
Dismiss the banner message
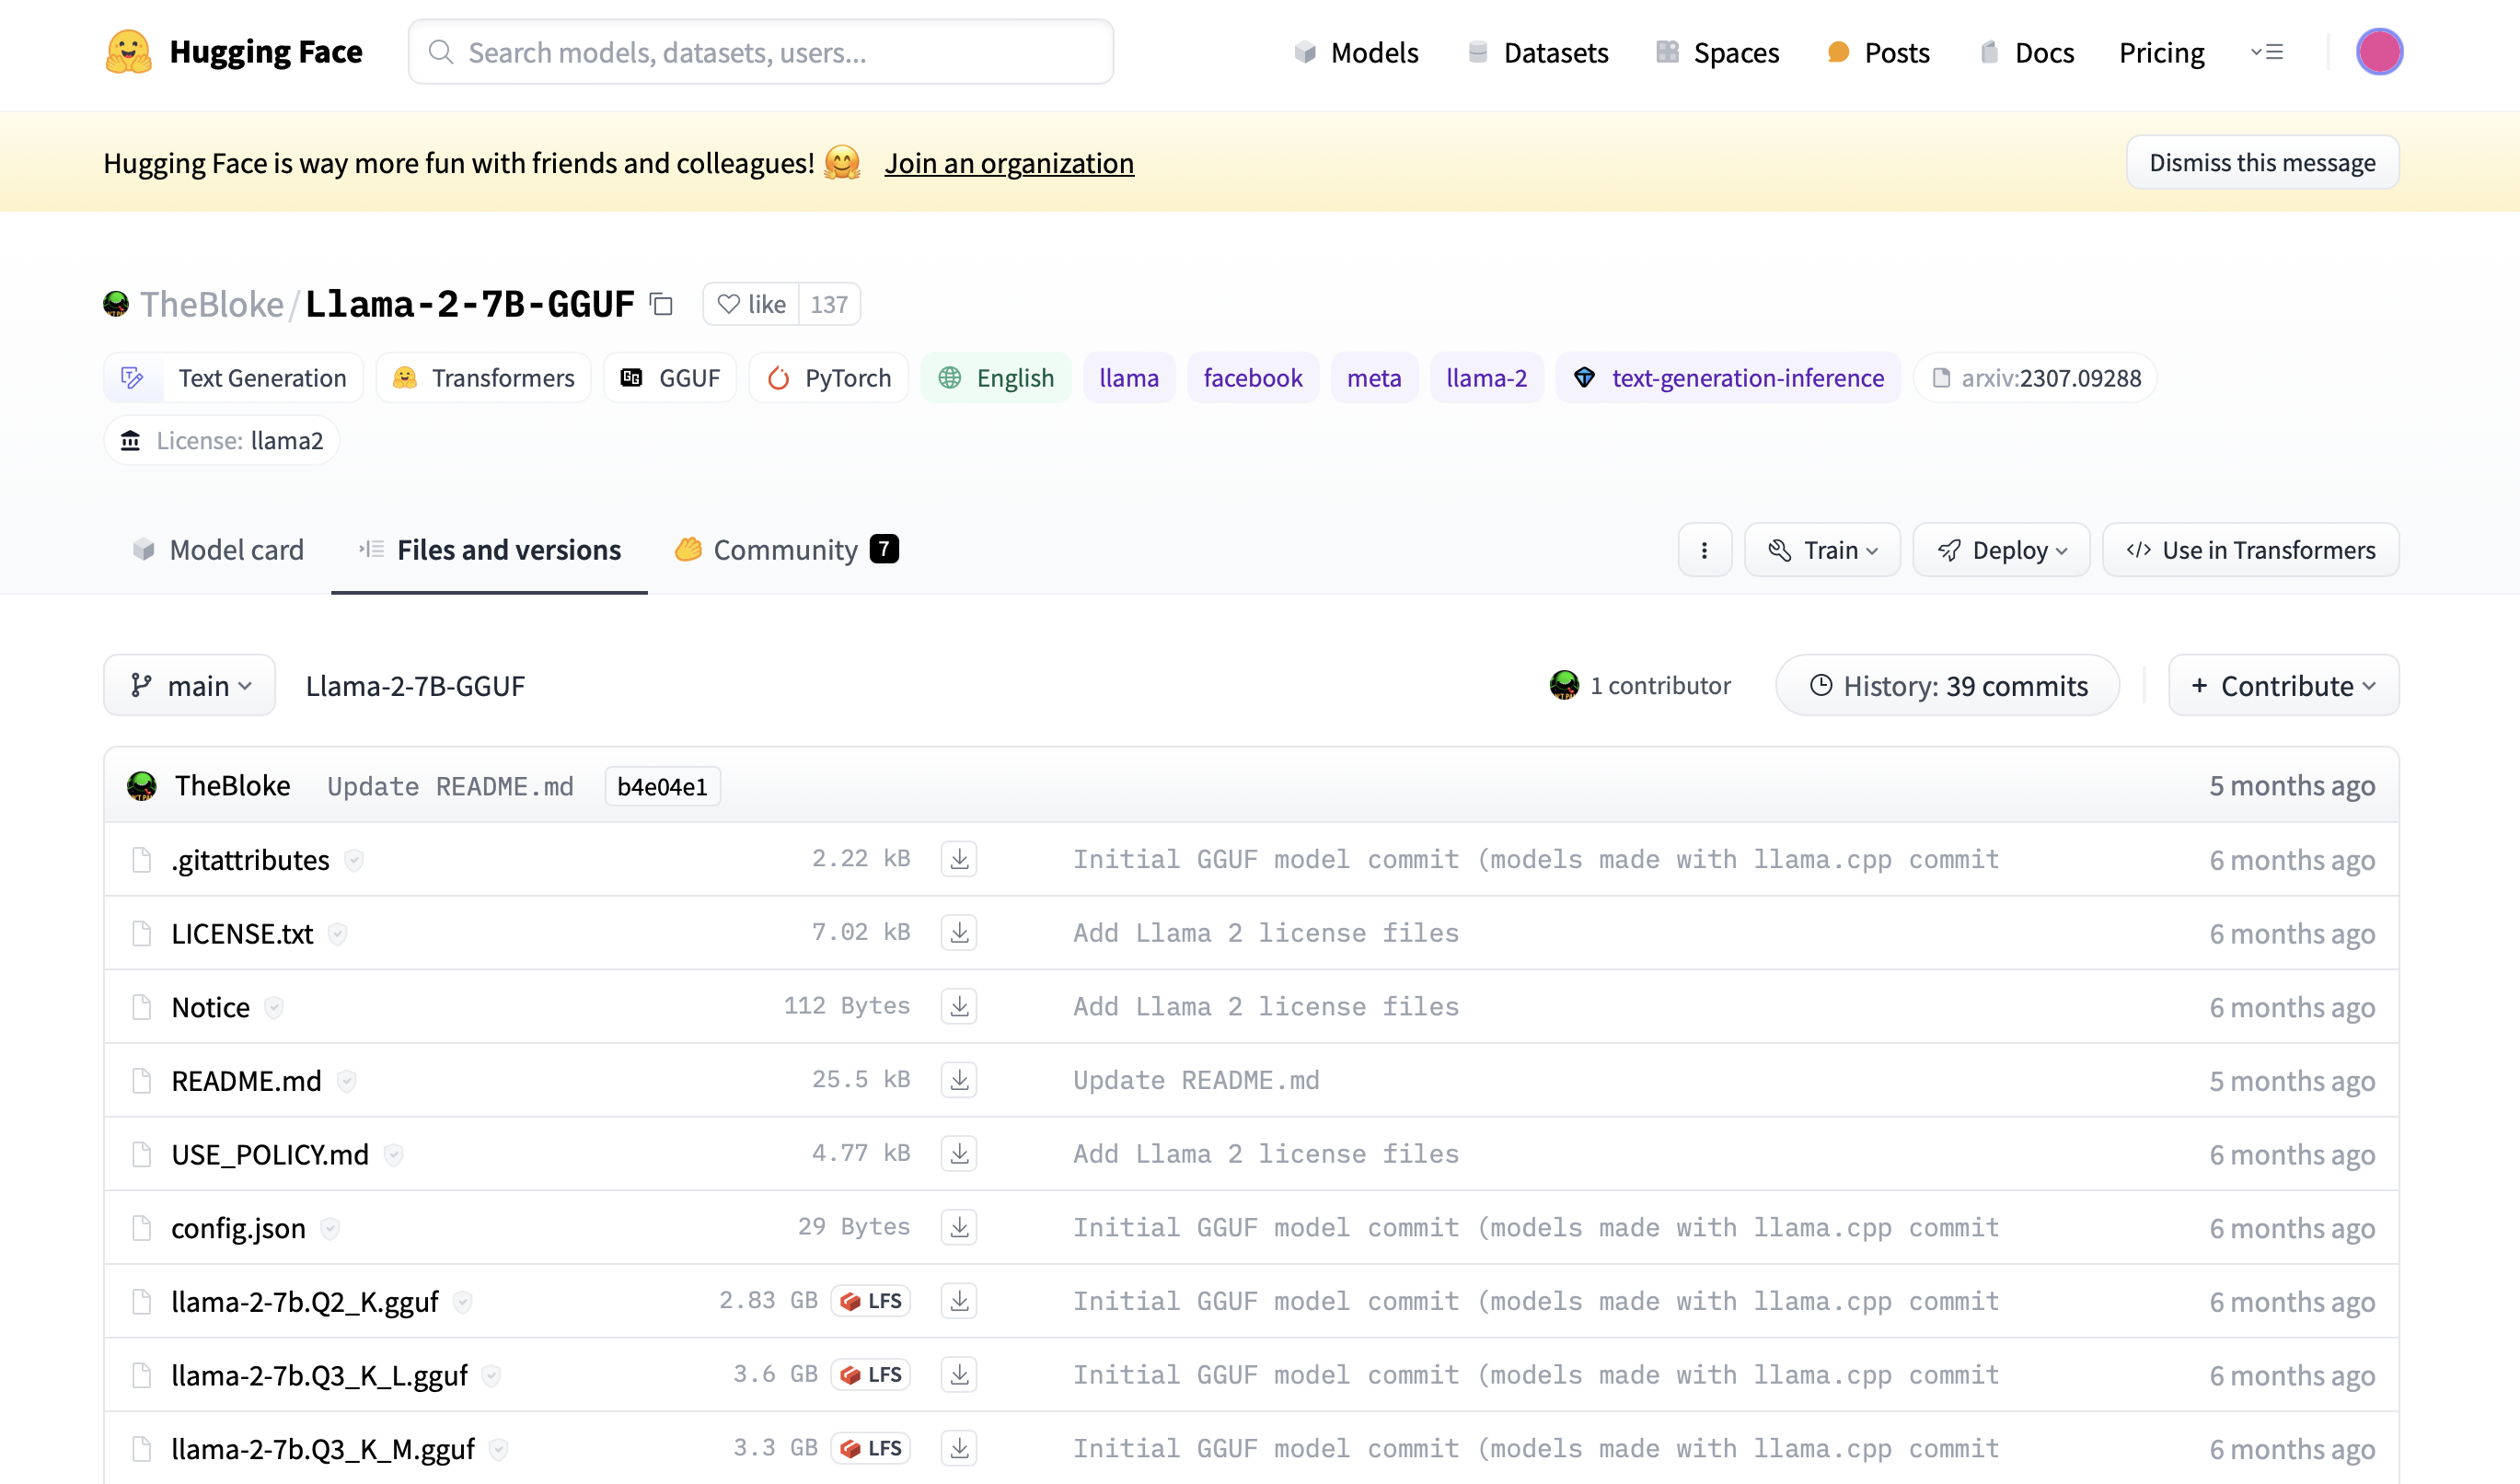pos(2262,162)
